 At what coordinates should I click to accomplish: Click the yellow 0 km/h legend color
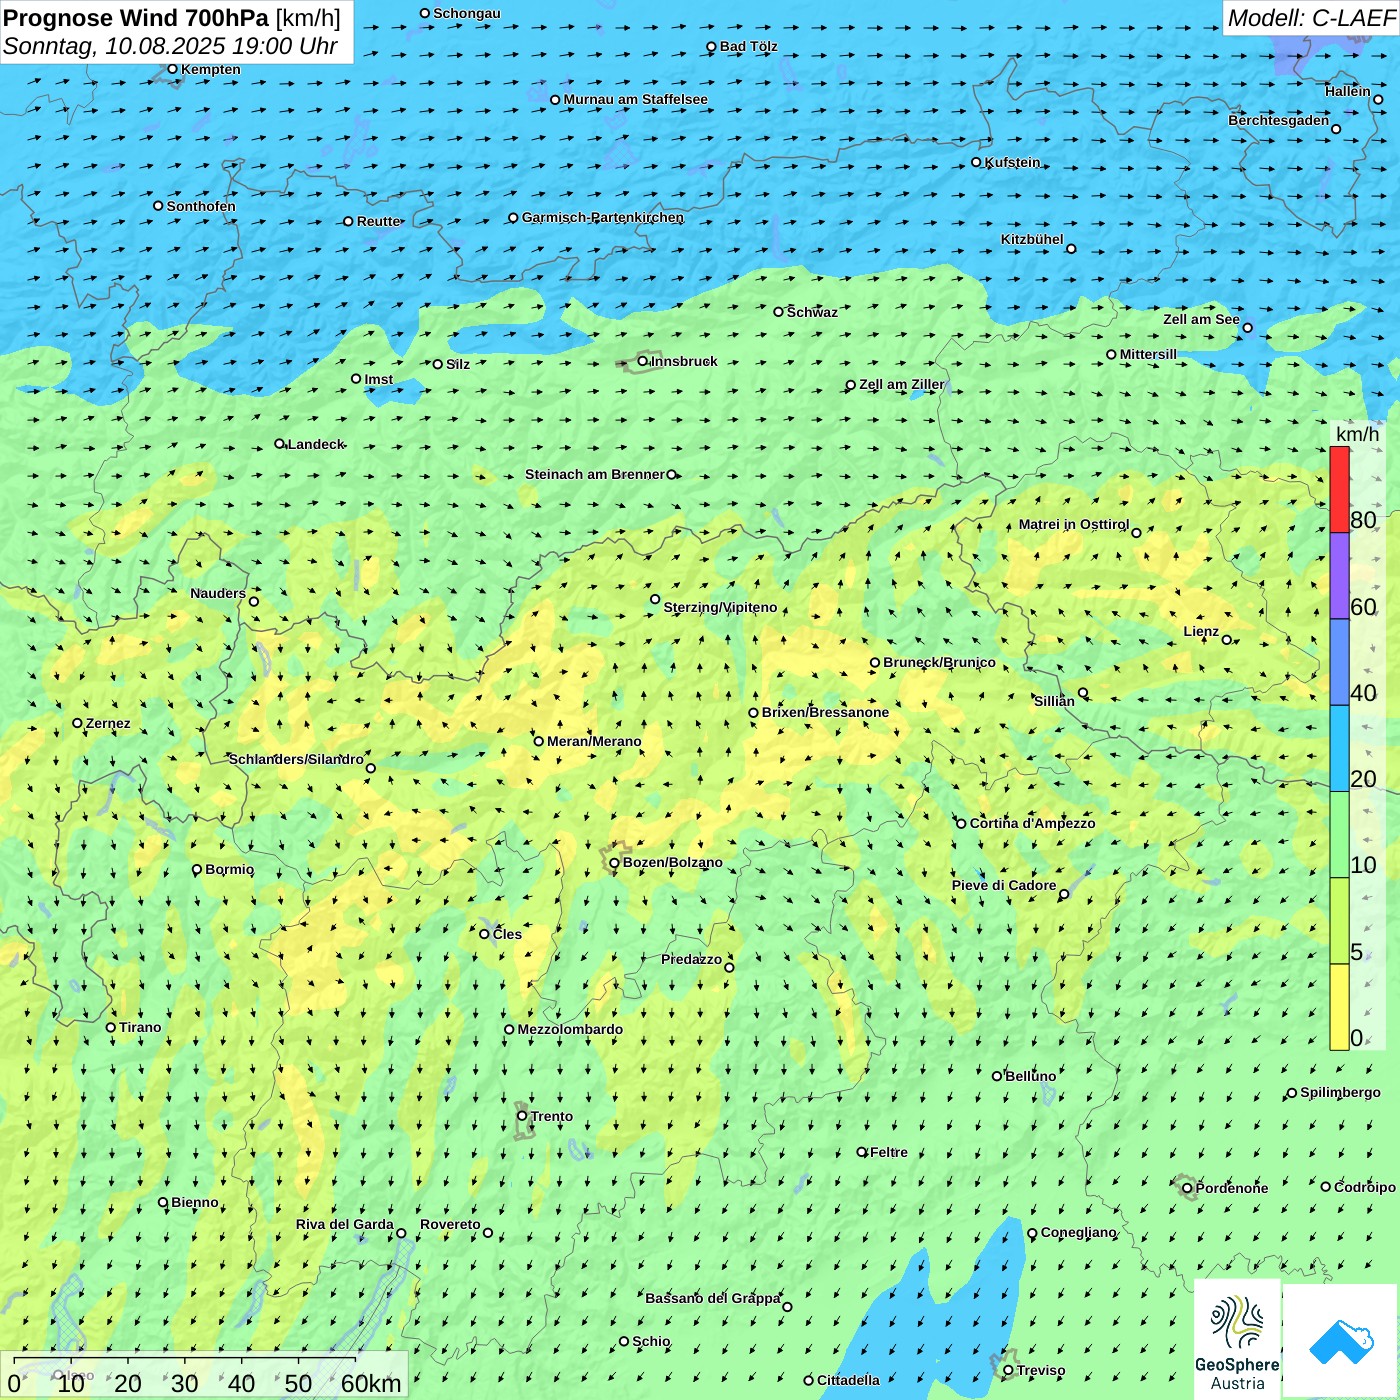point(1339,1007)
